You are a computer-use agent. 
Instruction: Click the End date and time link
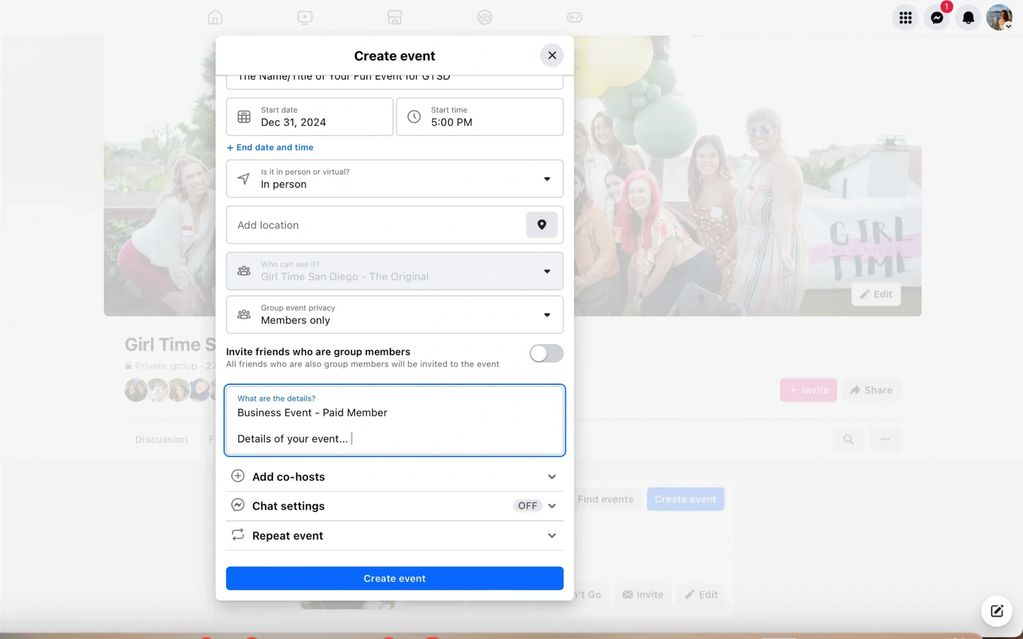(x=270, y=147)
